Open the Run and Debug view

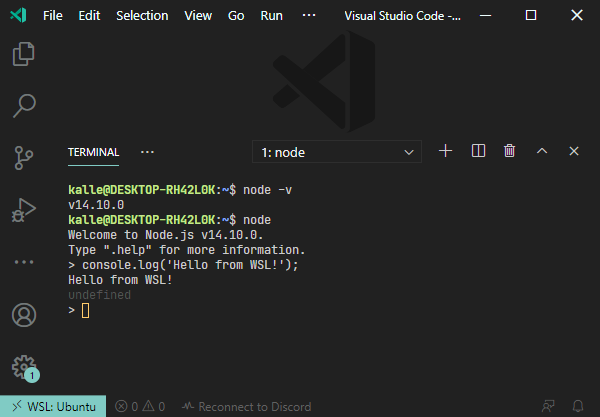point(24,210)
